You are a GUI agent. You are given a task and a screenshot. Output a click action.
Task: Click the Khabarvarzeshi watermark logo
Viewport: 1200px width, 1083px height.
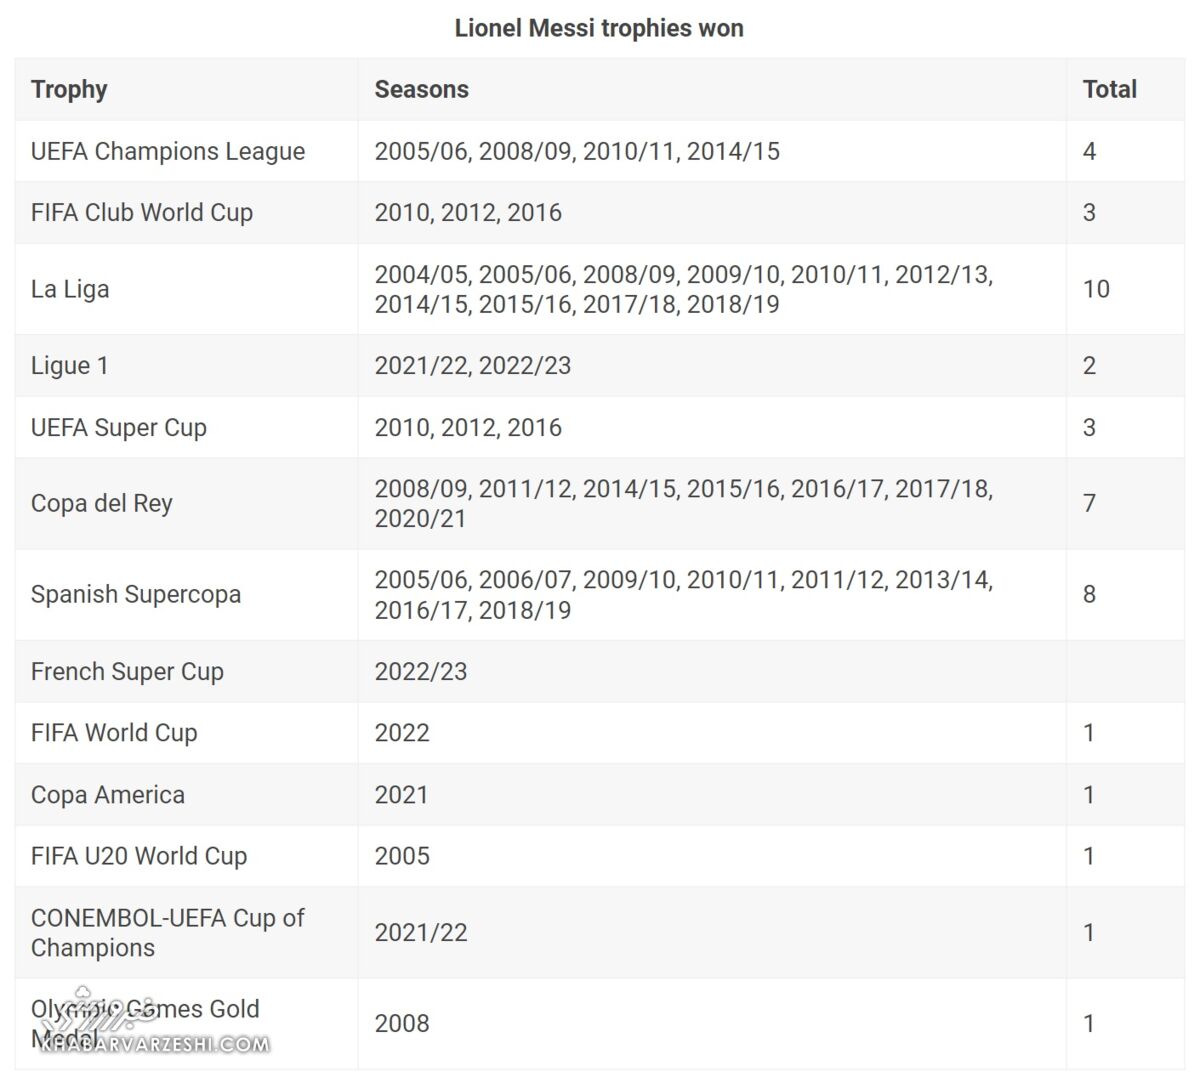click(x=150, y=1030)
